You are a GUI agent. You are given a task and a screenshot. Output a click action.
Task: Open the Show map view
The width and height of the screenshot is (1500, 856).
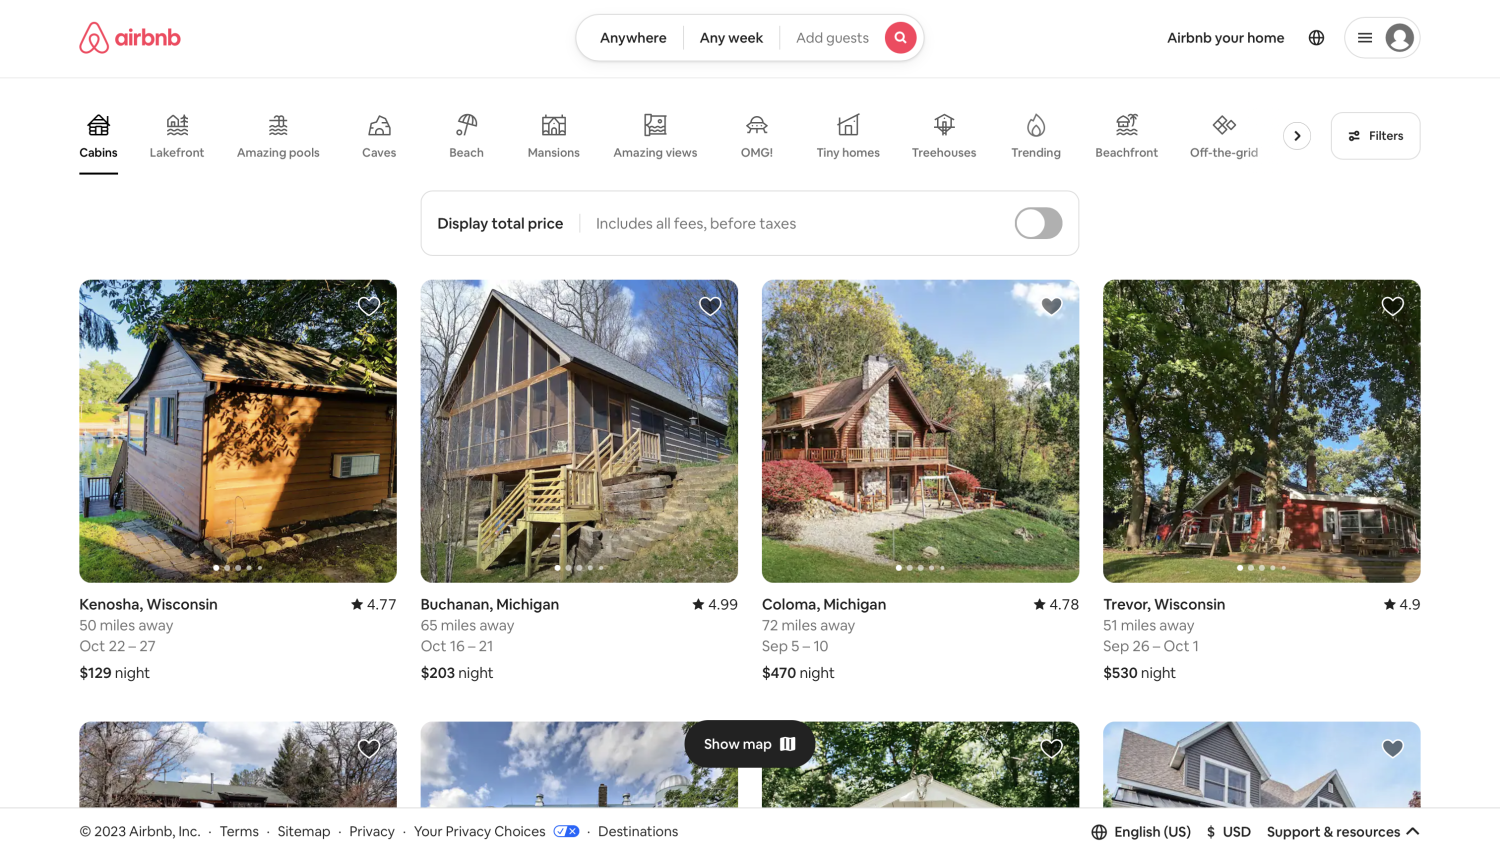[749, 744]
